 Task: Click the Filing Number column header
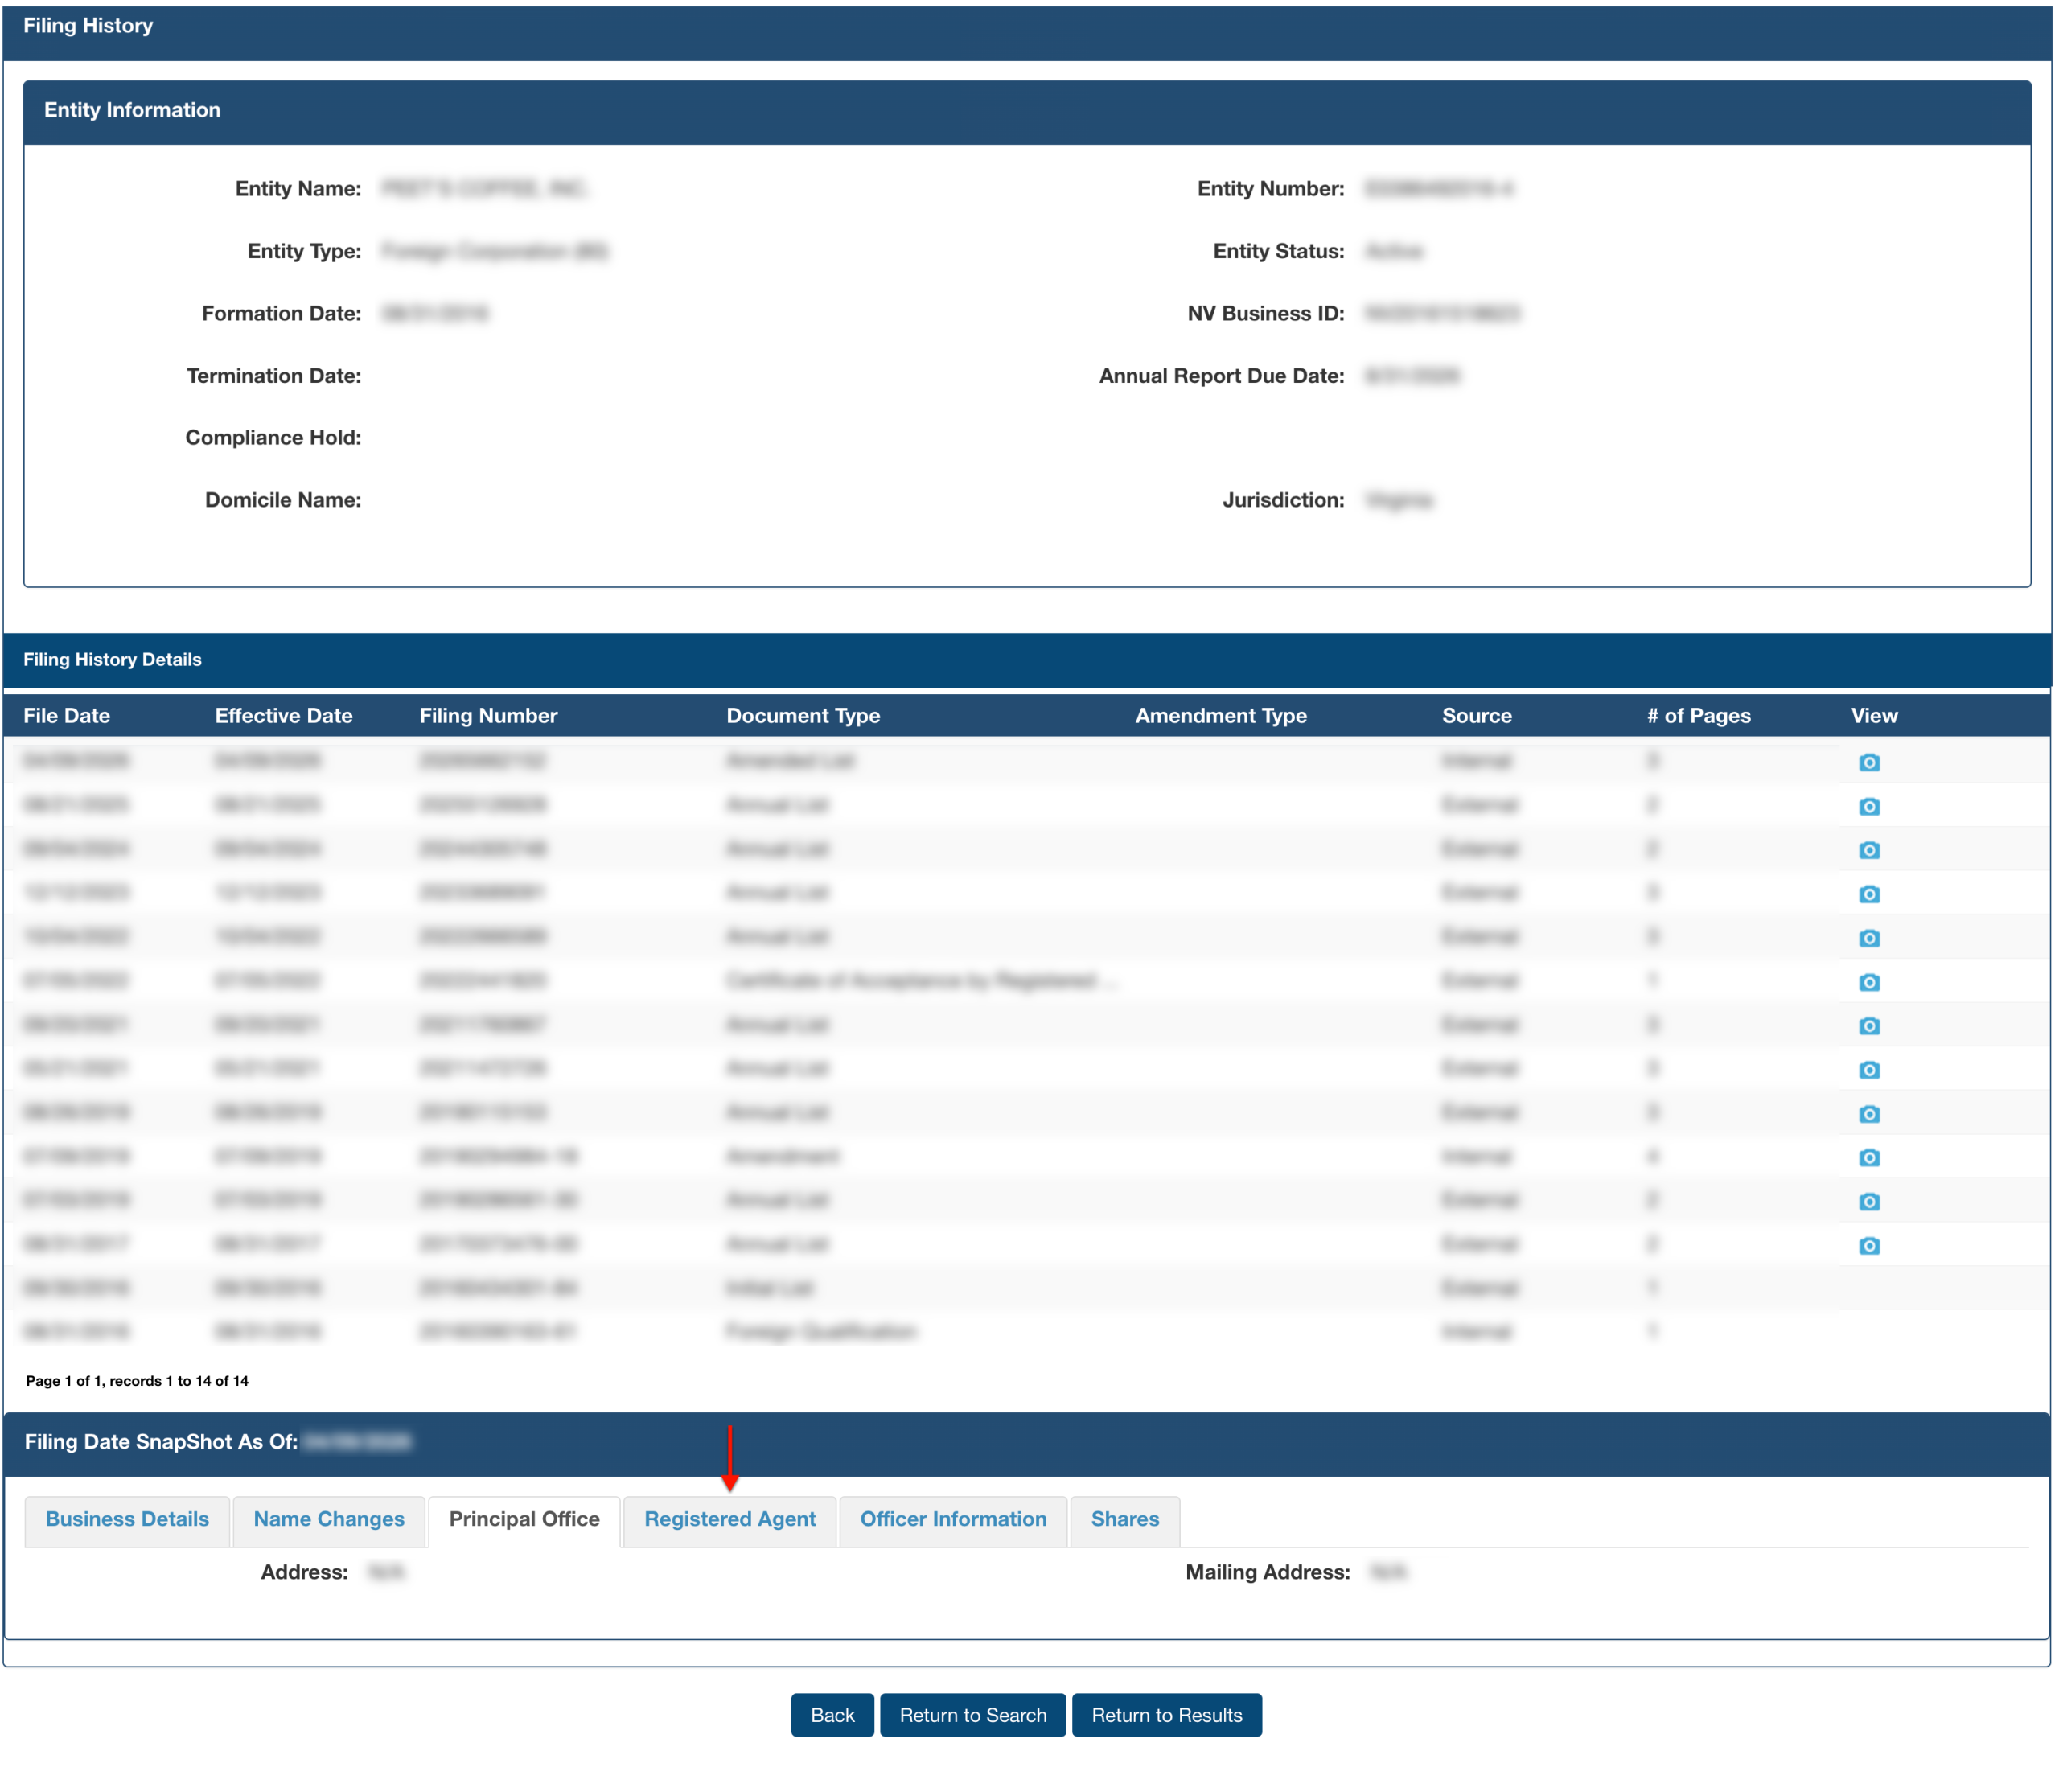(488, 716)
